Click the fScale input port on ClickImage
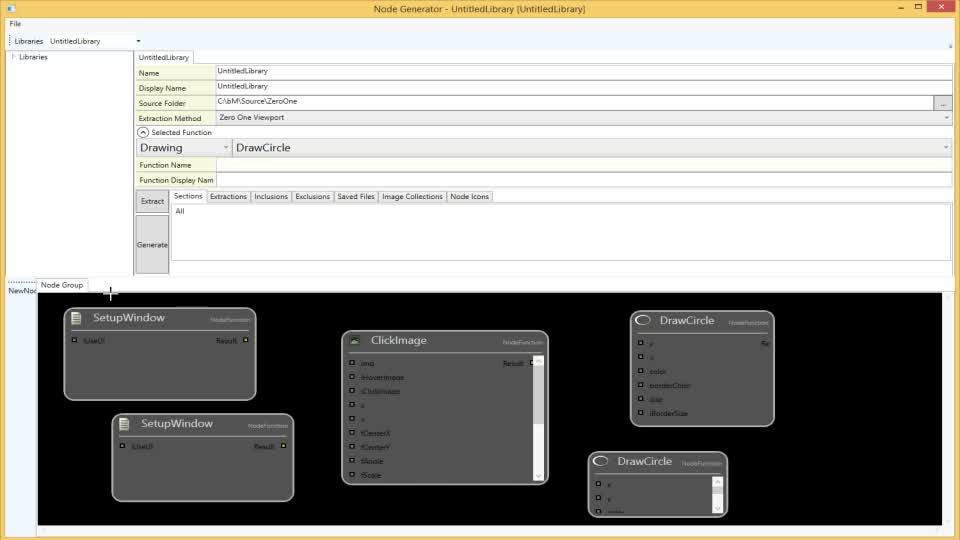Screen dimensions: 960x540 [x=352, y=474]
